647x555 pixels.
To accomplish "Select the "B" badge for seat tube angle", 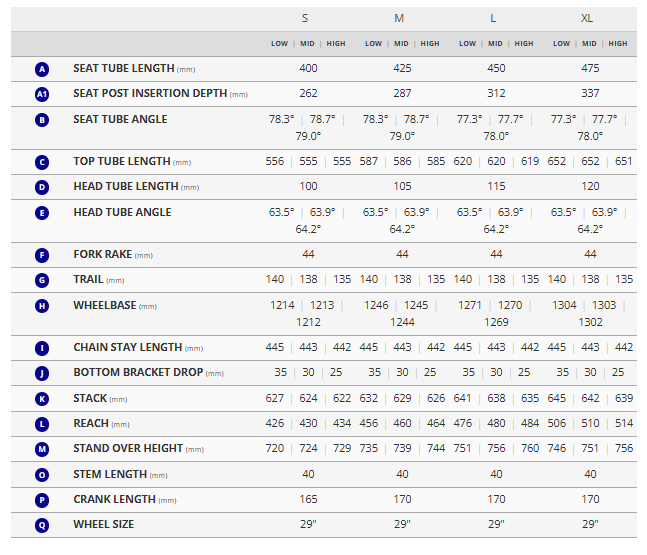I will (42, 120).
